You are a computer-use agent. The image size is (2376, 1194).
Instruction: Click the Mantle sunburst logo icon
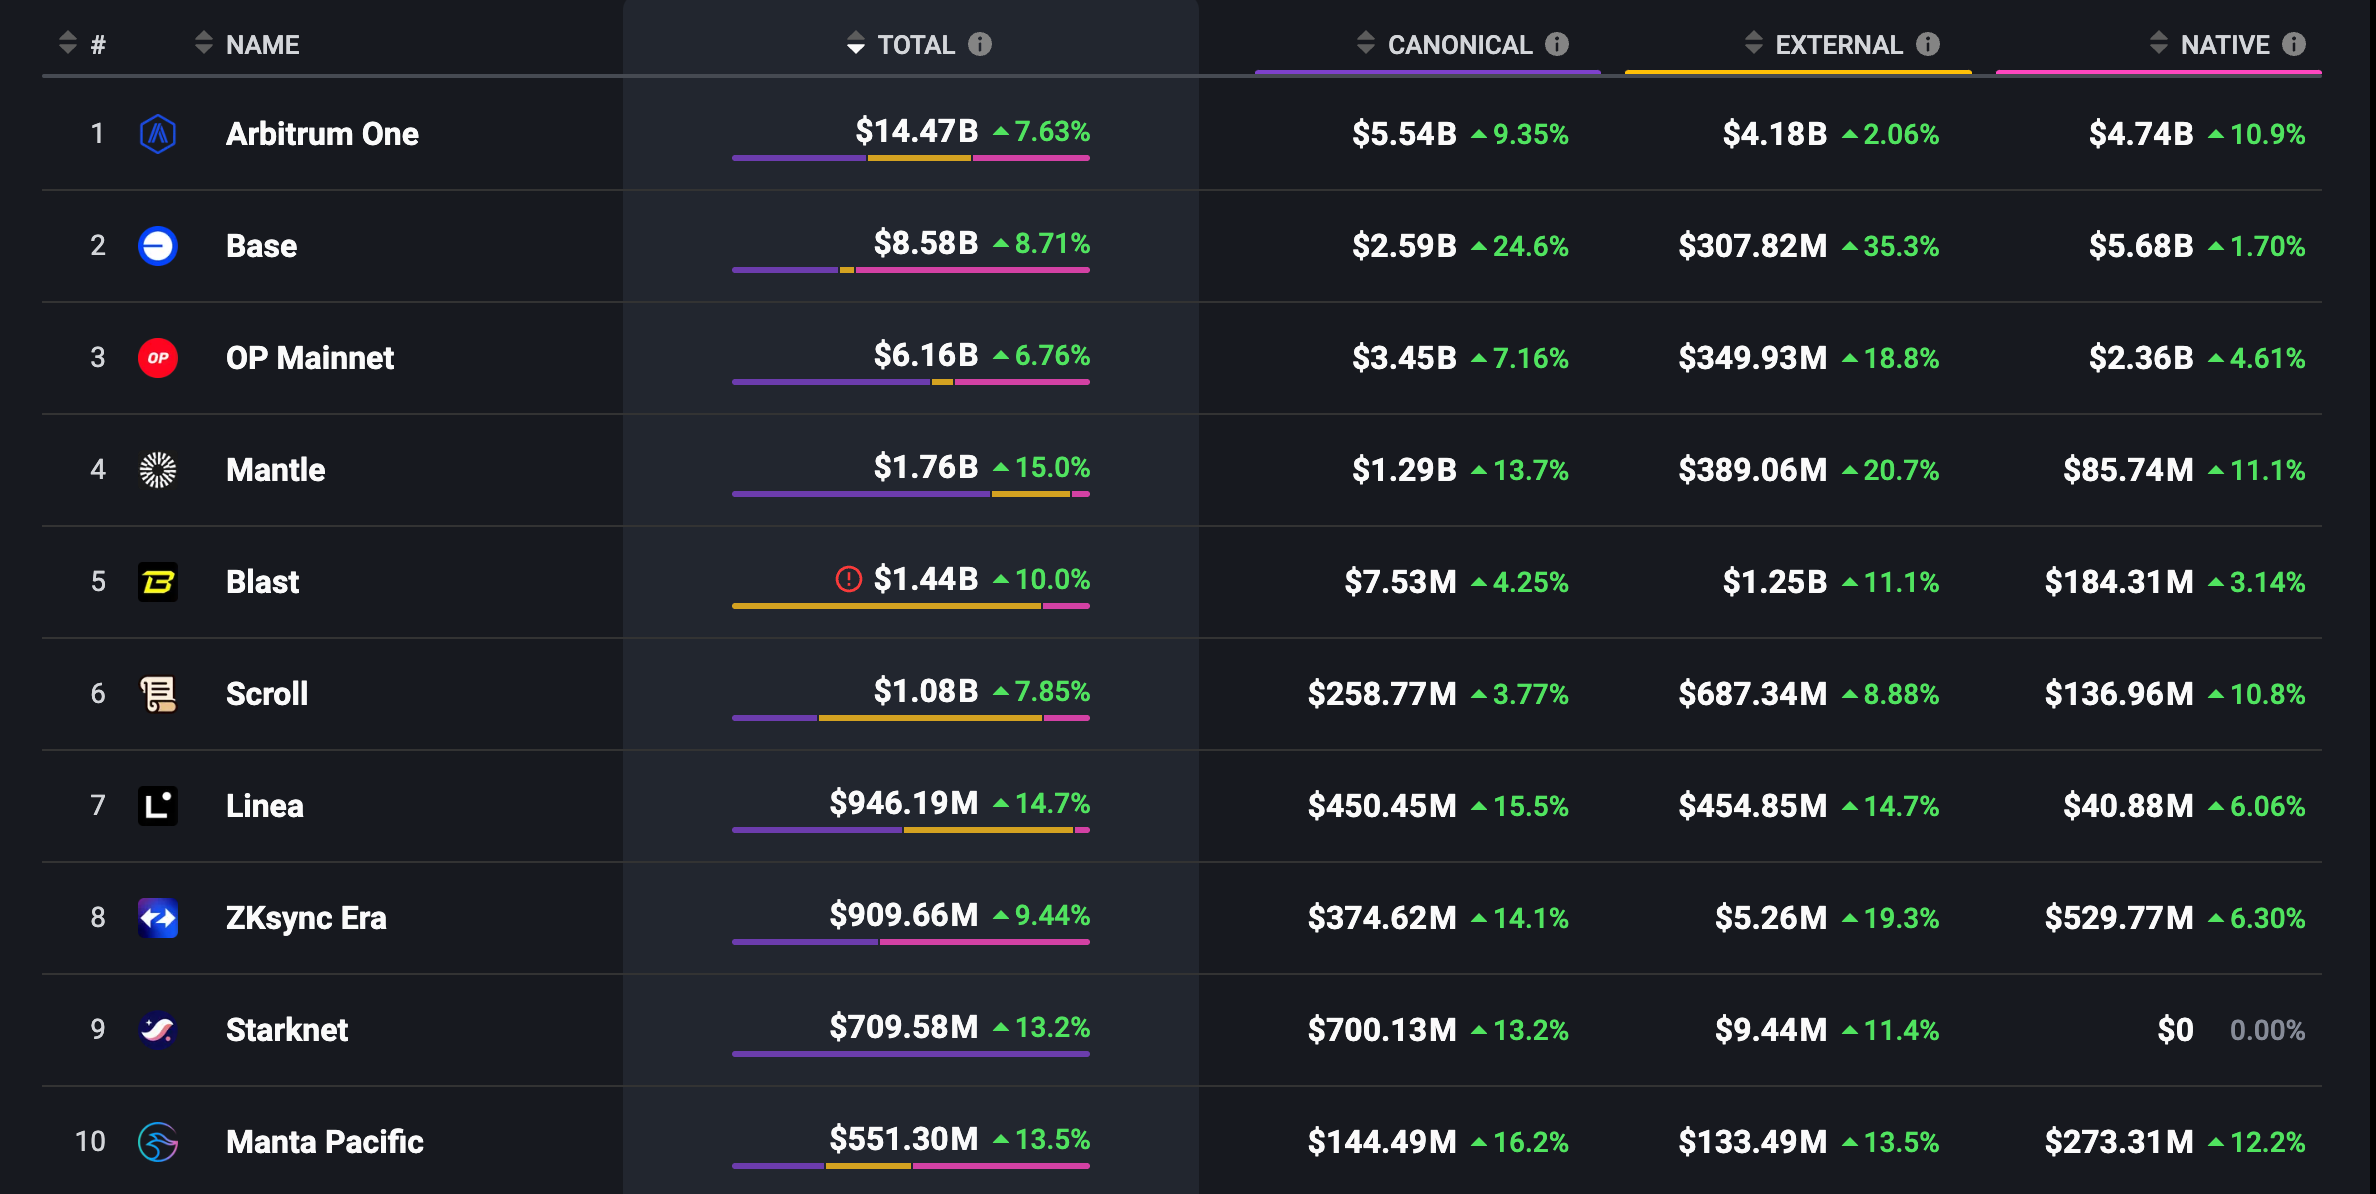point(158,470)
